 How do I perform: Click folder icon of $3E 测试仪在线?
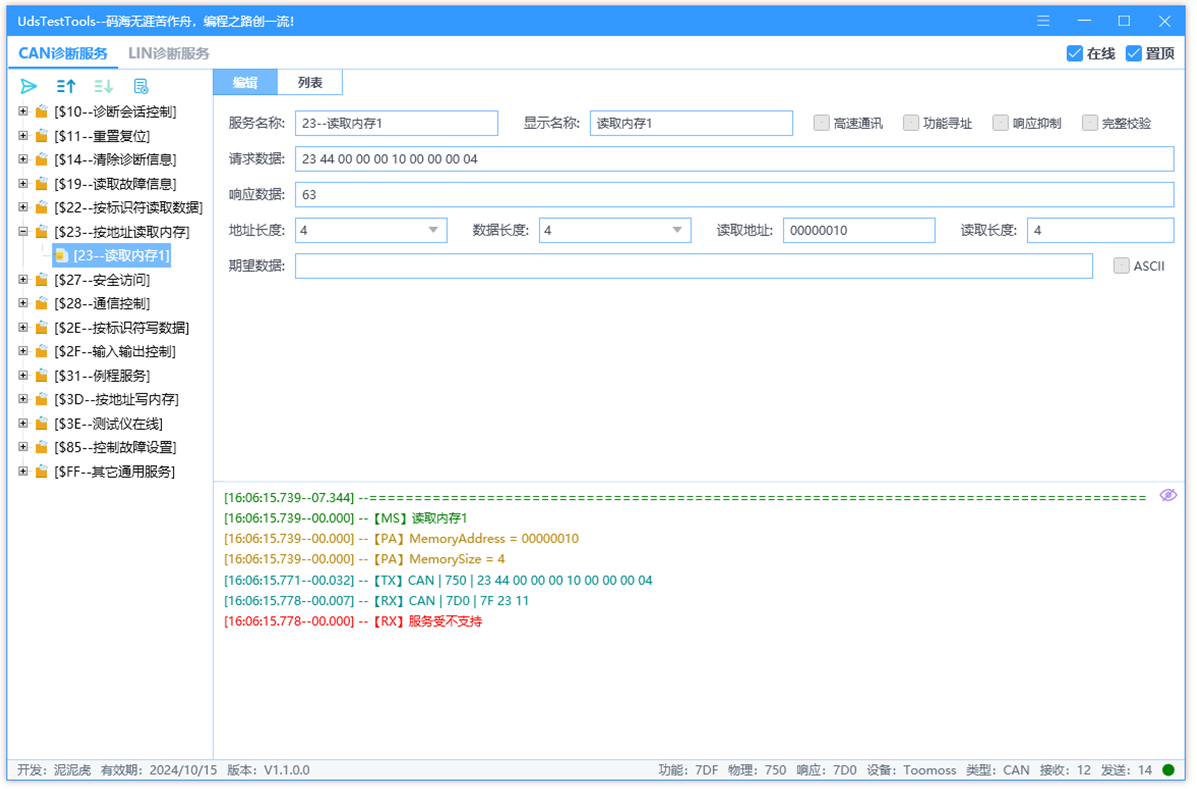click(42, 423)
